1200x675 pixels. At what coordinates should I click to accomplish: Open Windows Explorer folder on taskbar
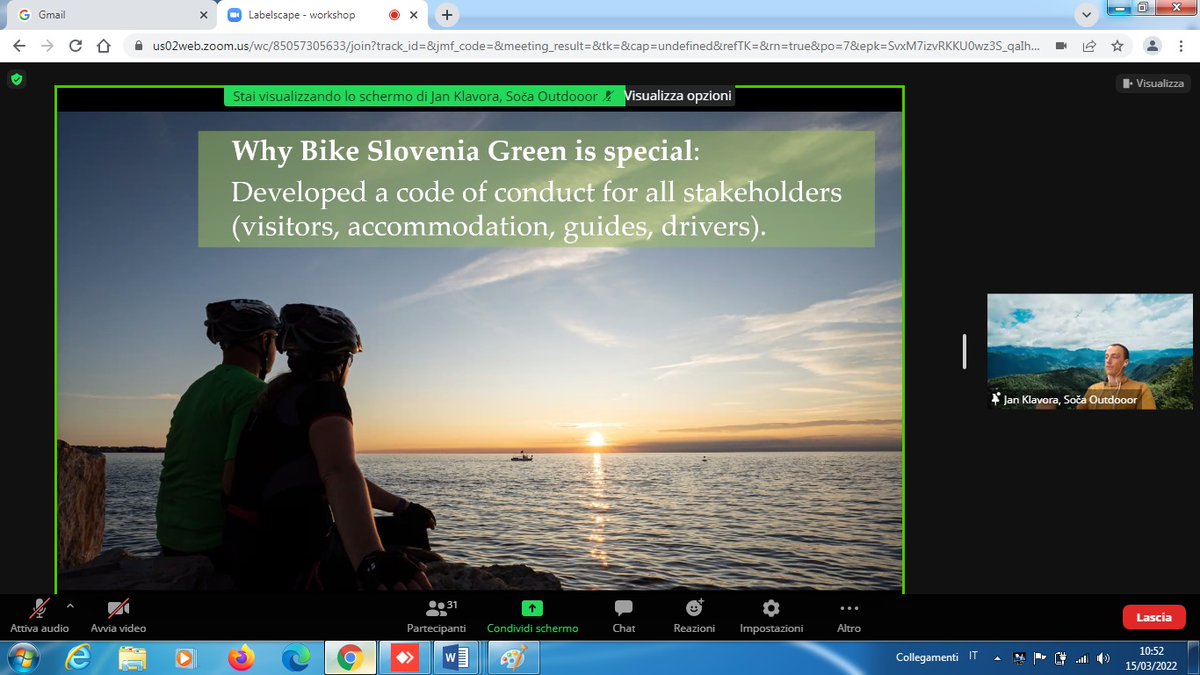coord(133,657)
